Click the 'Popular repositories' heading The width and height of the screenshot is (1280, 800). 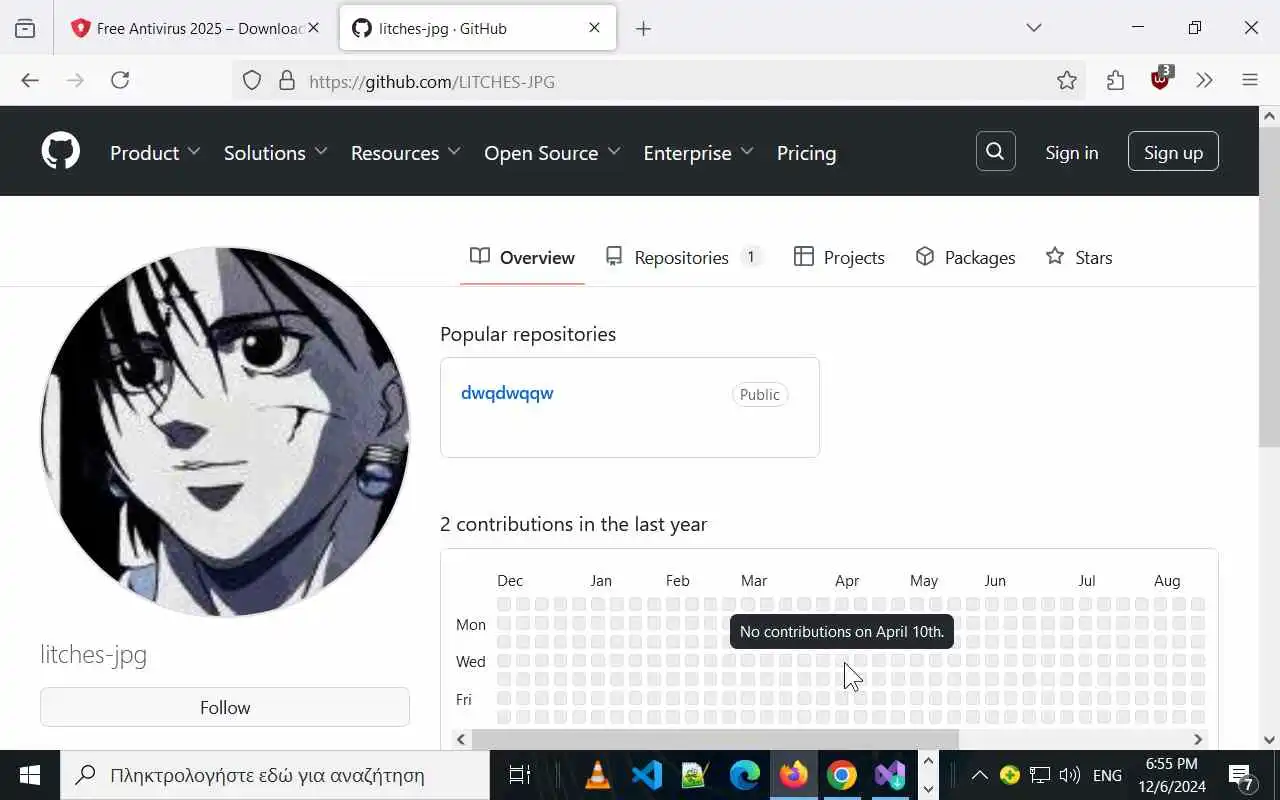click(528, 334)
